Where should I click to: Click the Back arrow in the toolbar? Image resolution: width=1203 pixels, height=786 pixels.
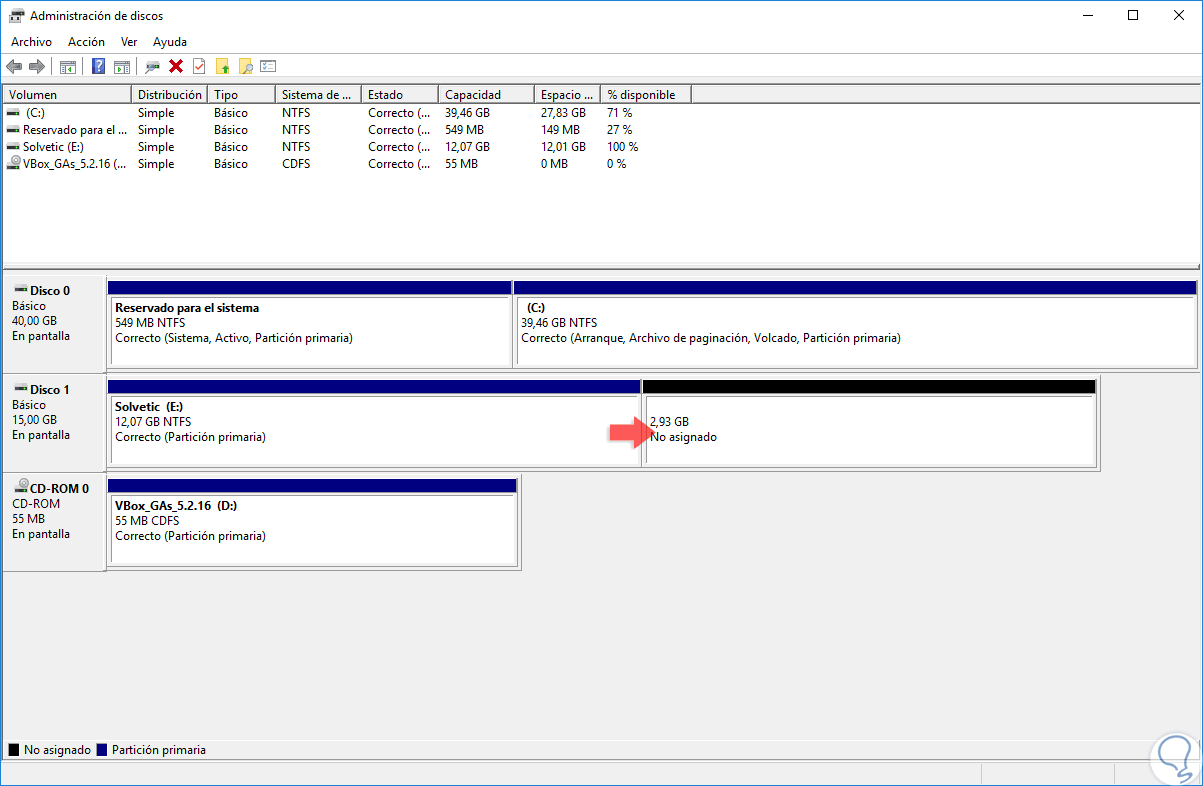14,66
